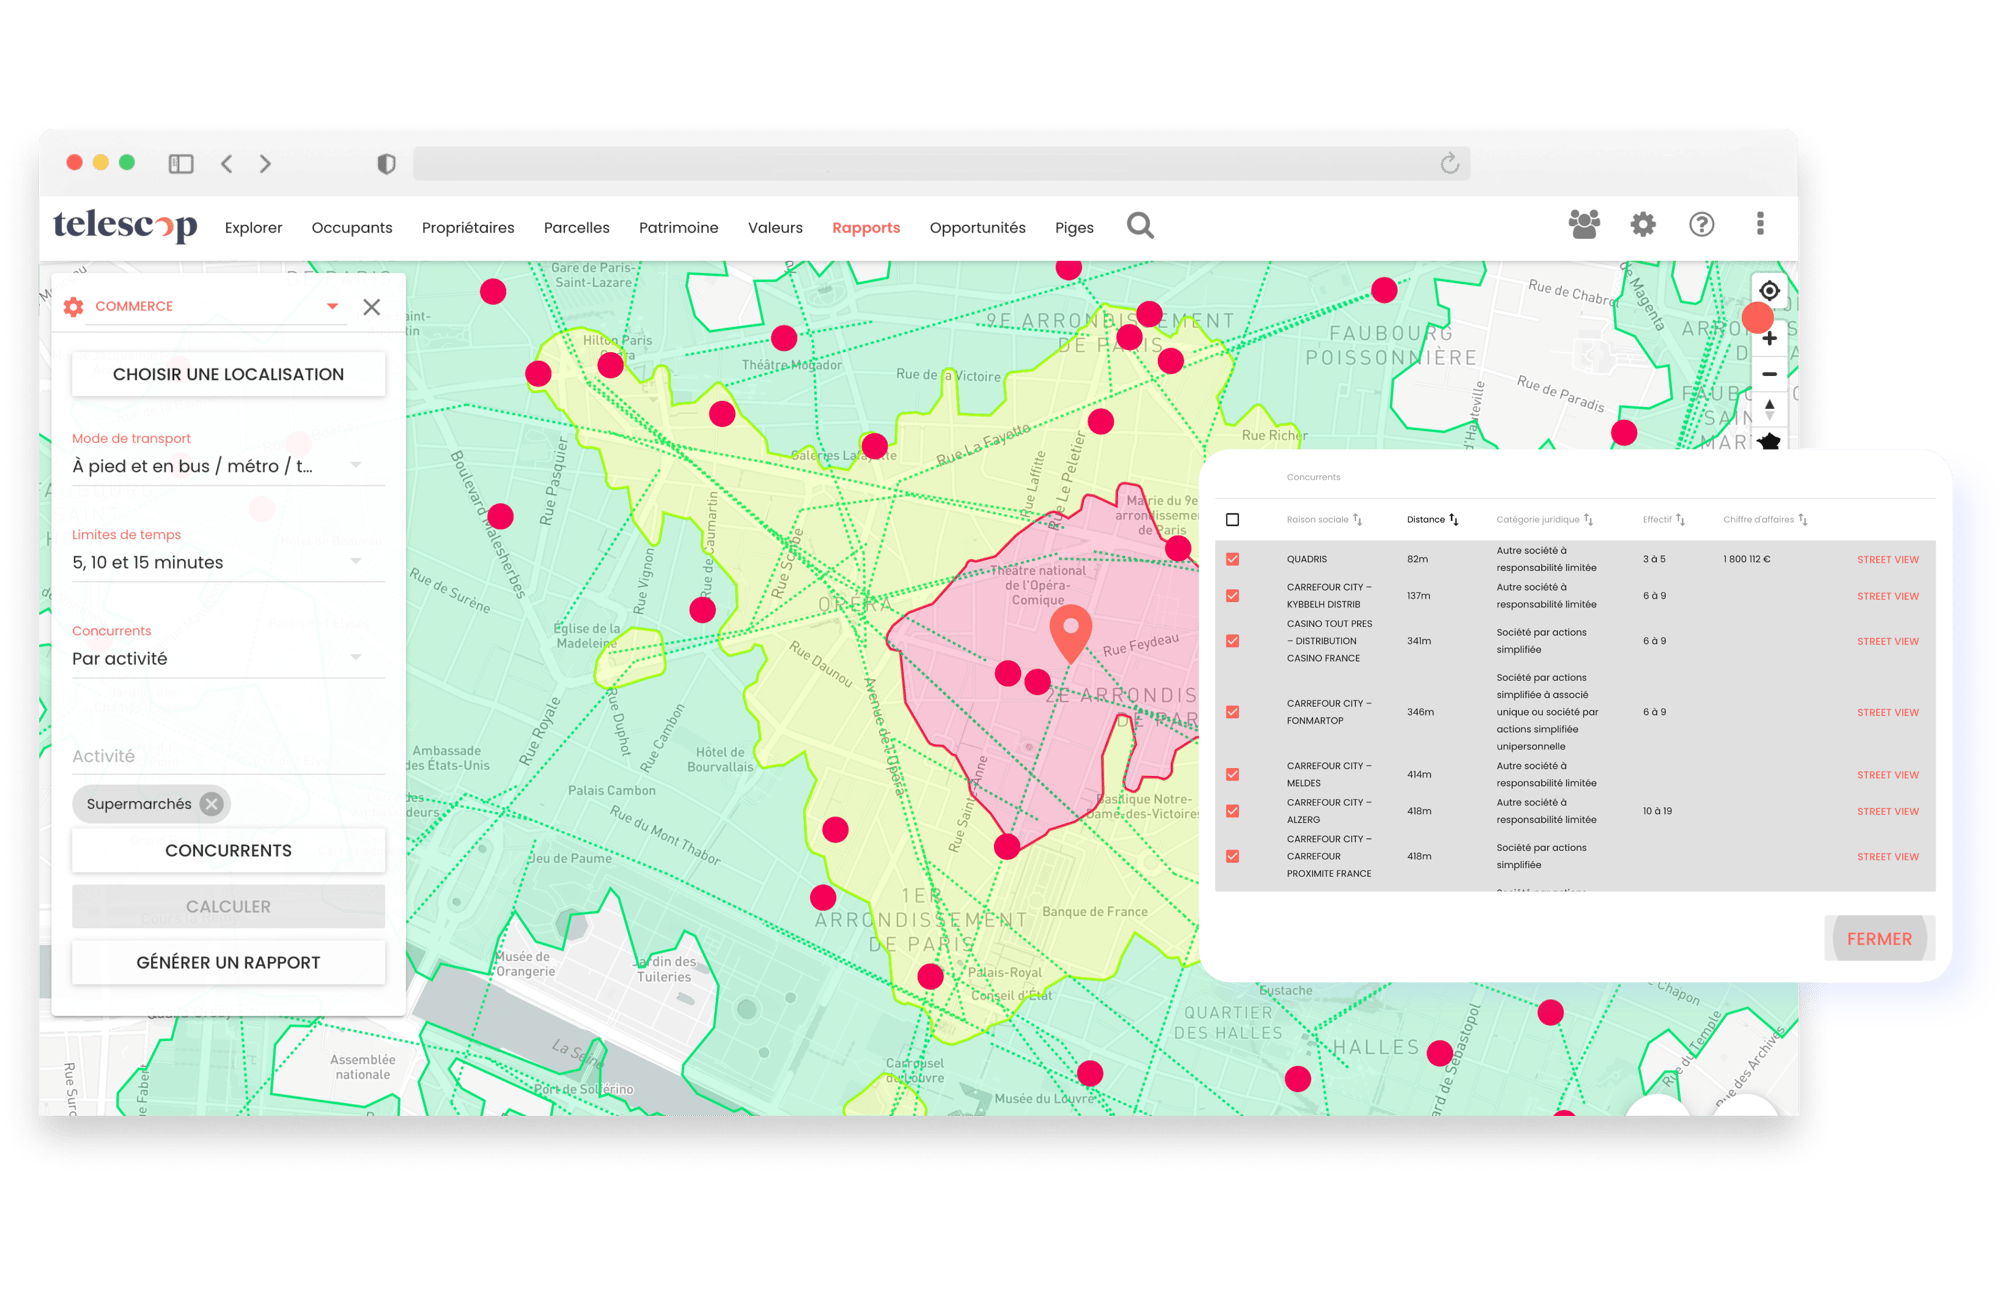Toggle the select-all checkbox in Concurrents header
Viewport: 2000px width, 1292px height.
click(1232, 520)
